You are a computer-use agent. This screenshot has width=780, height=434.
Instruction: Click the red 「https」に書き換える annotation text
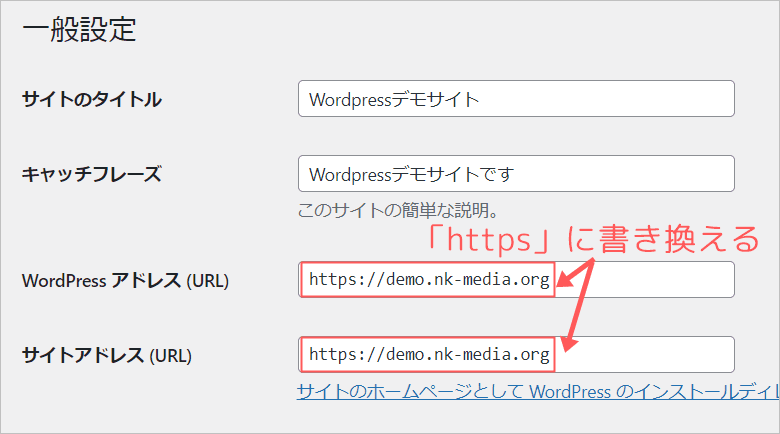(588, 240)
